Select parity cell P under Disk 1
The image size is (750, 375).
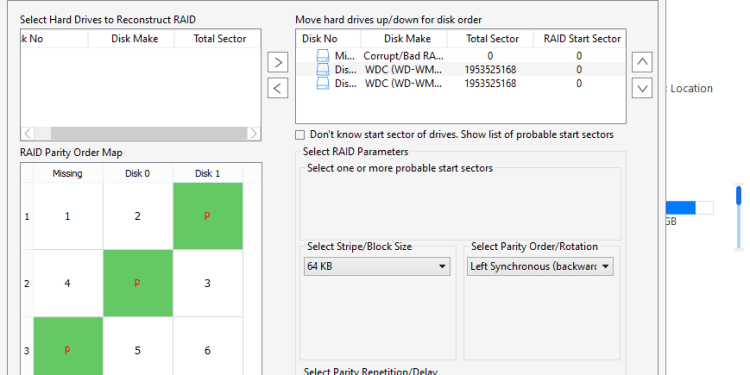click(x=208, y=216)
